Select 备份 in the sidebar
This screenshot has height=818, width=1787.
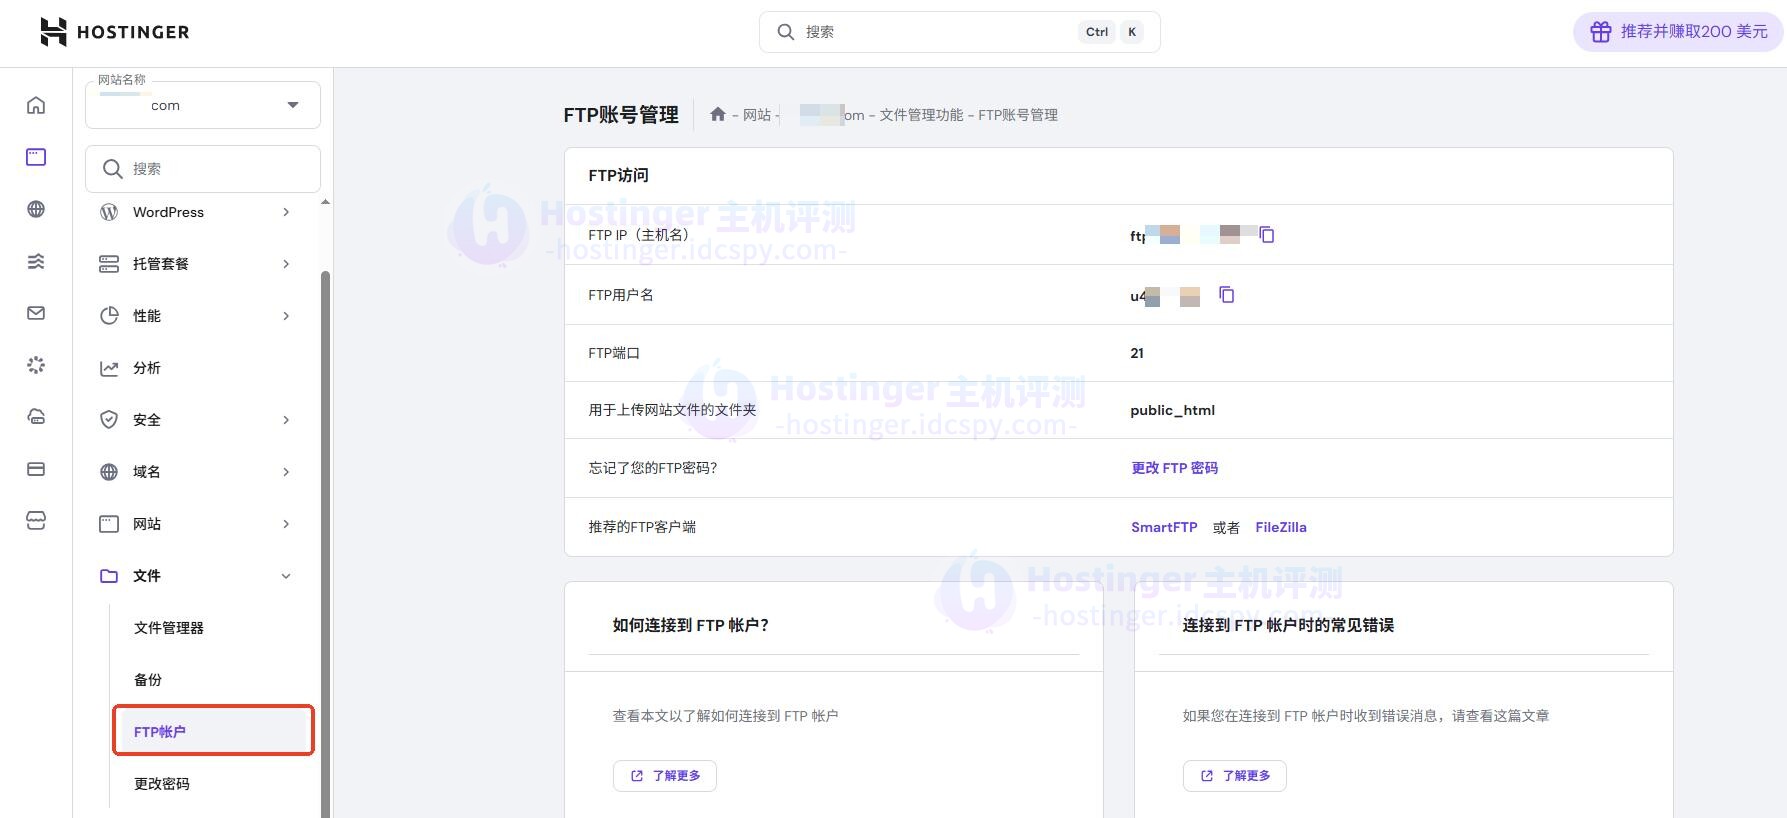(148, 680)
